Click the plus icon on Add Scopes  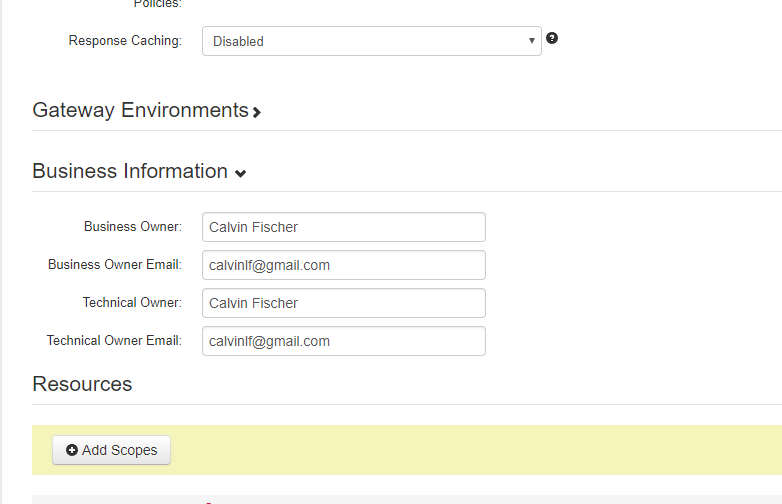(x=72, y=450)
